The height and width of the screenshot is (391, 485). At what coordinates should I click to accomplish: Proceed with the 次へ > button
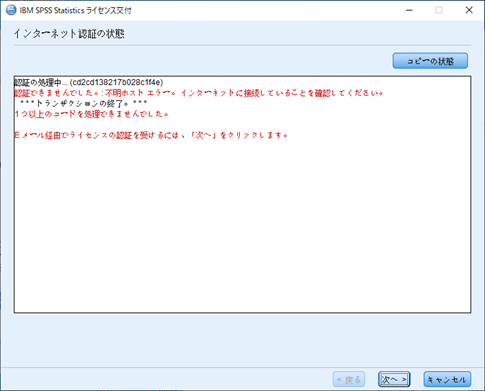[394, 379]
